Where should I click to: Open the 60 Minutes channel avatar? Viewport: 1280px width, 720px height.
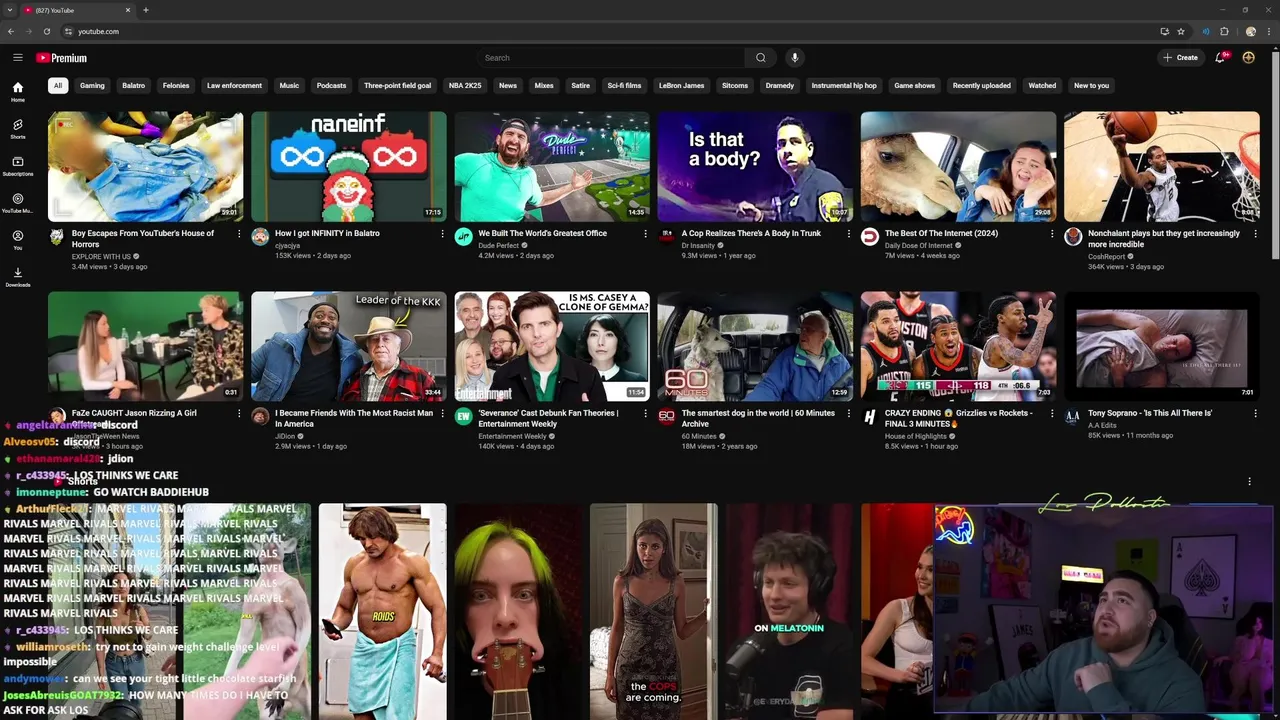click(x=666, y=416)
